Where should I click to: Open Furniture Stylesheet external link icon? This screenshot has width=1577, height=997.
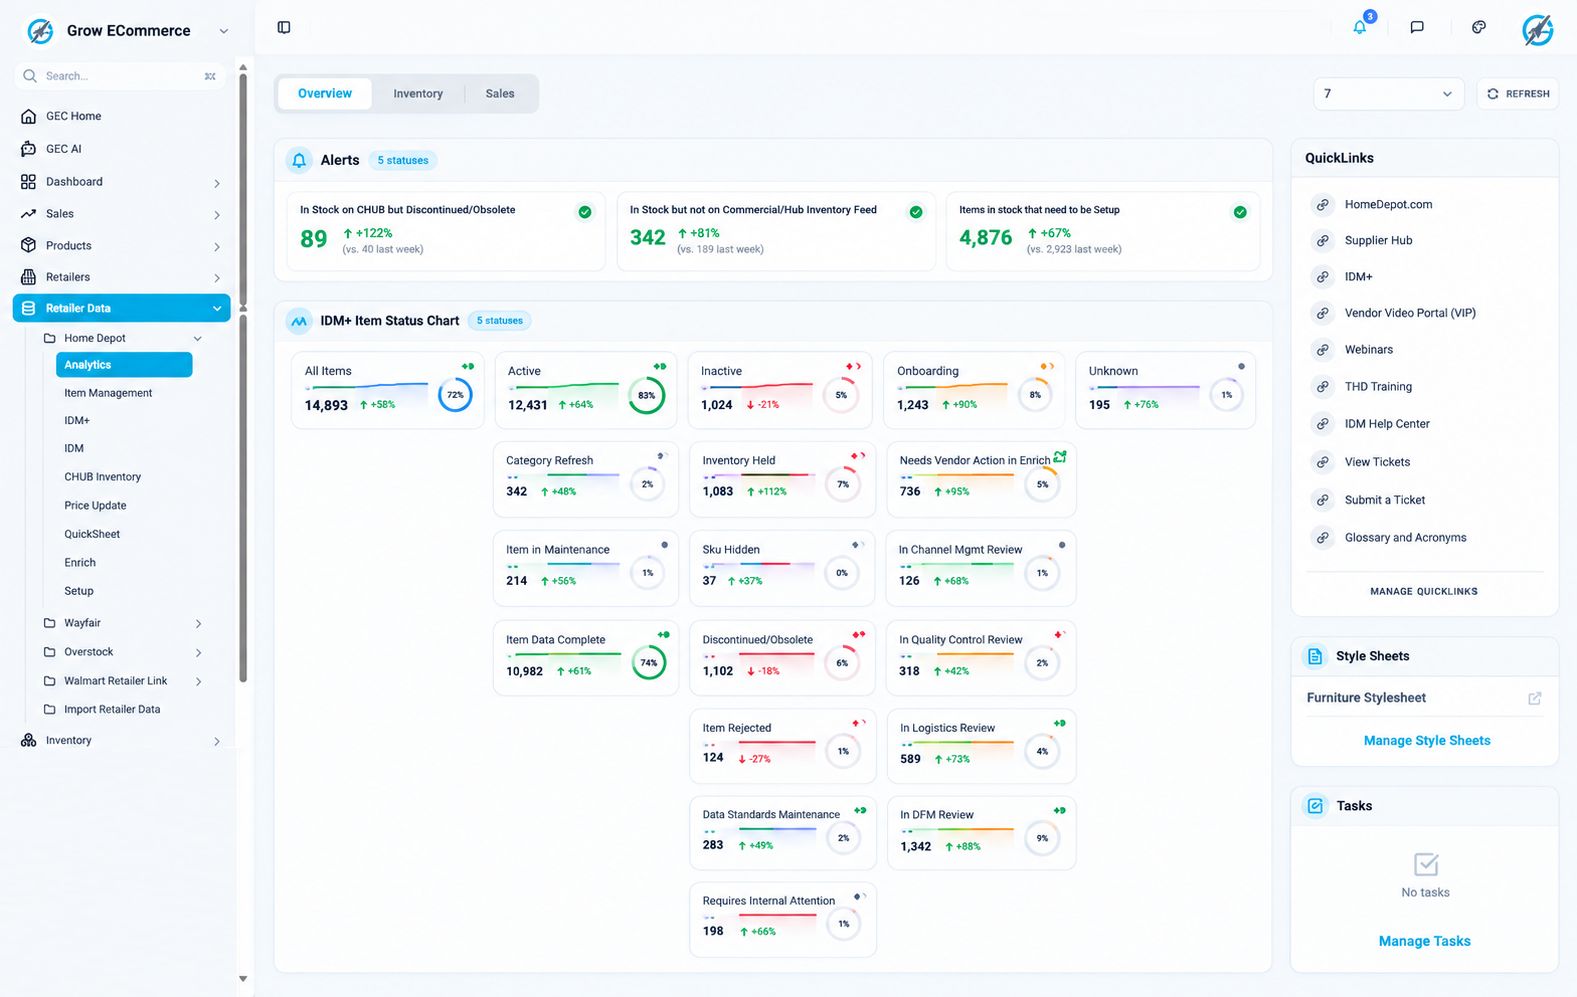1535,698
